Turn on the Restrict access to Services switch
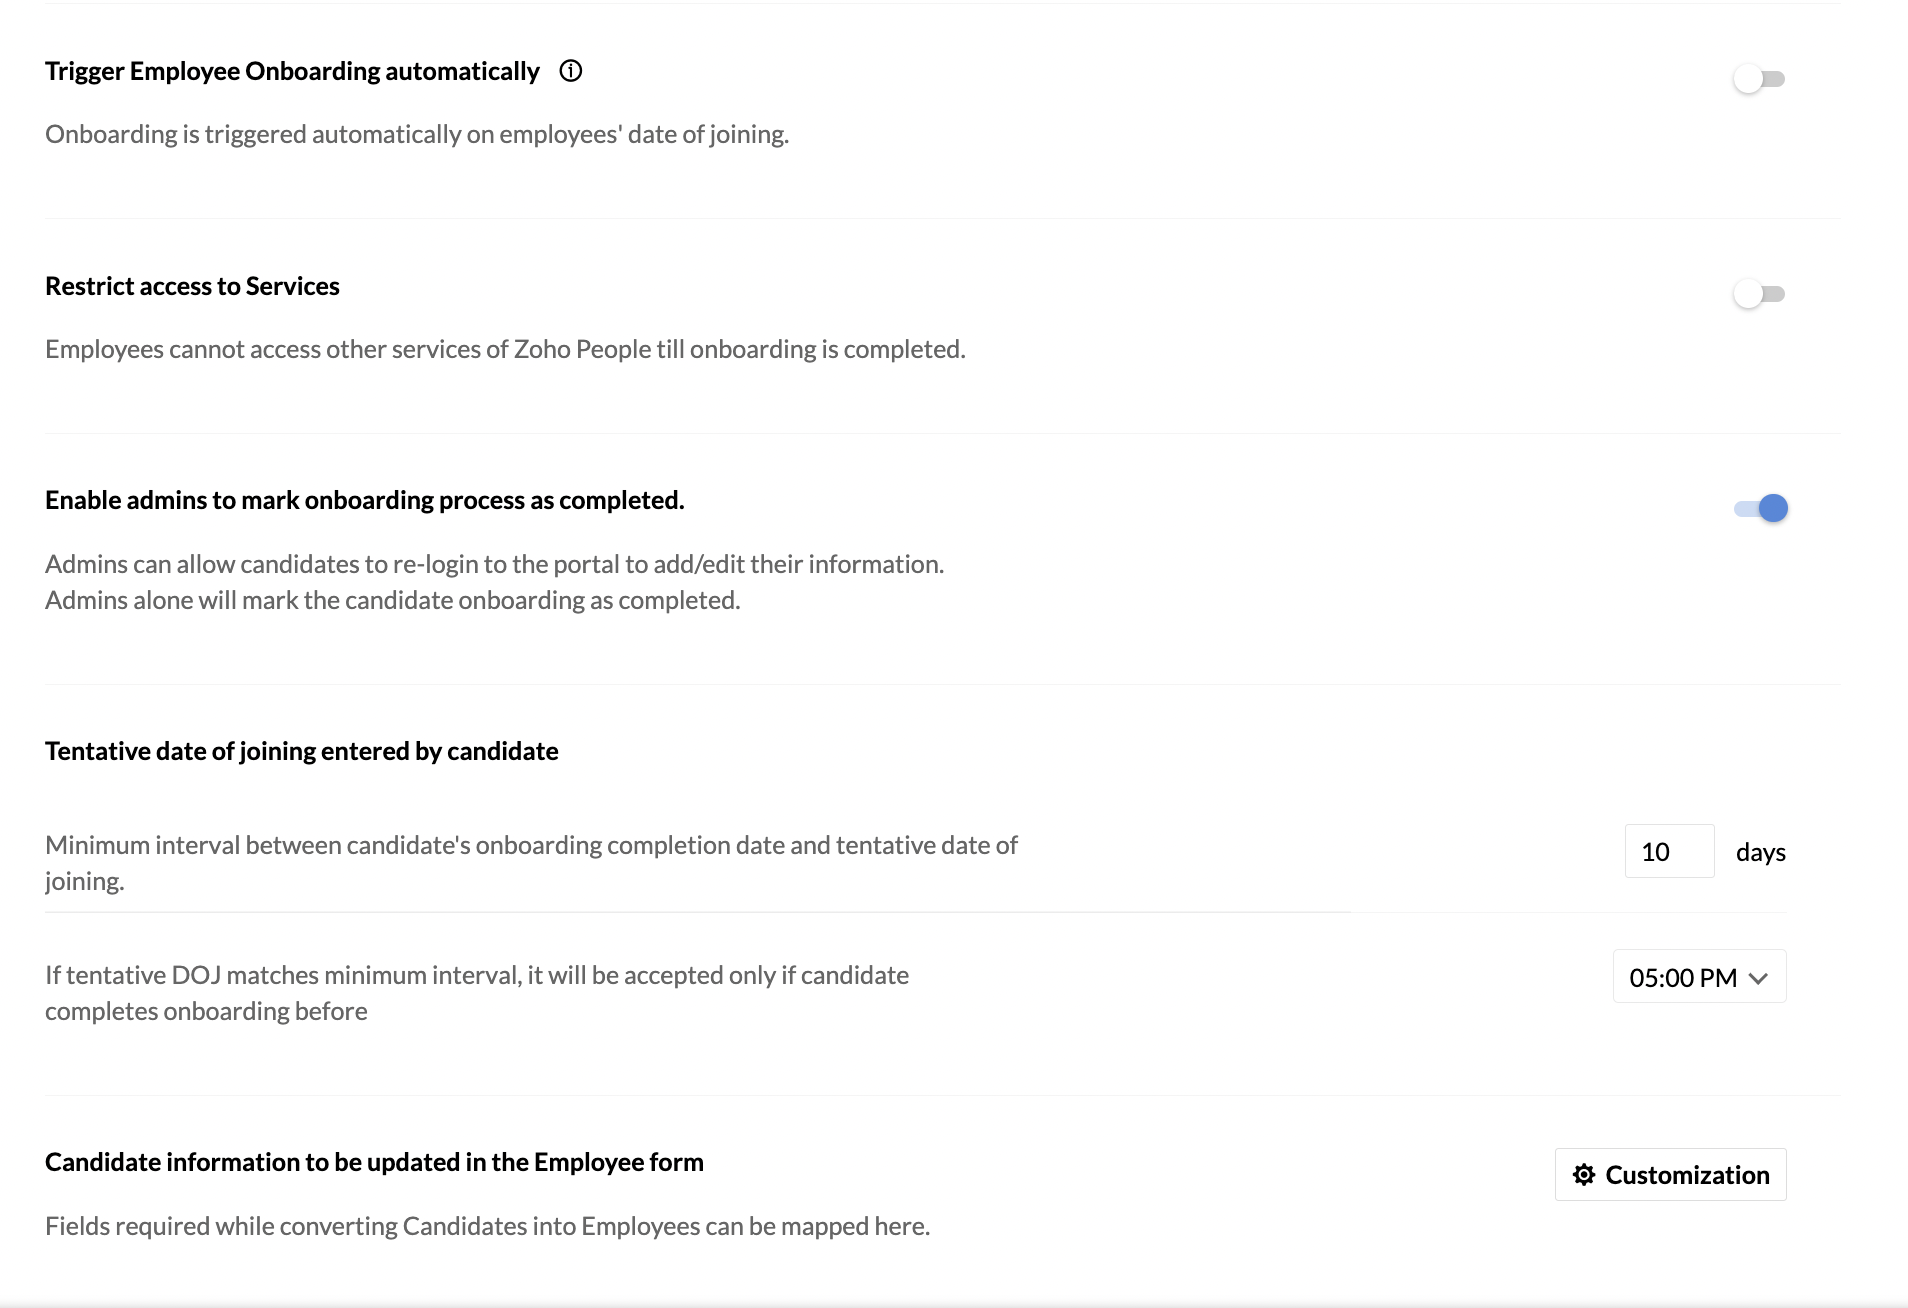The width and height of the screenshot is (1908, 1308). (1759, 294)
